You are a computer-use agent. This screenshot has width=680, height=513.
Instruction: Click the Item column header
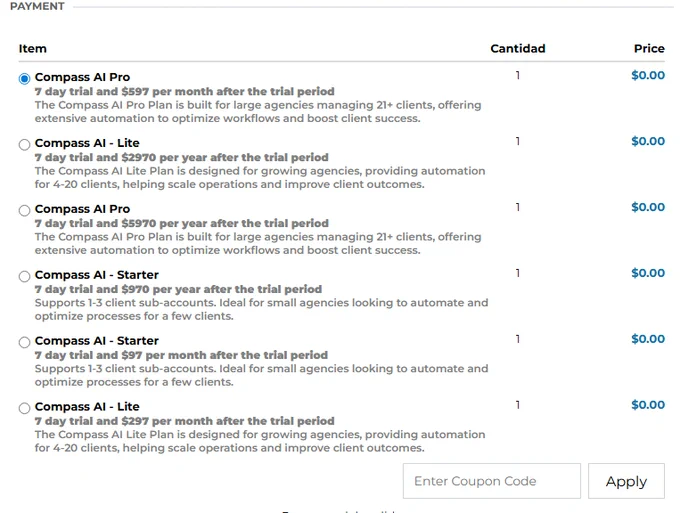click(x=33, y=49)
